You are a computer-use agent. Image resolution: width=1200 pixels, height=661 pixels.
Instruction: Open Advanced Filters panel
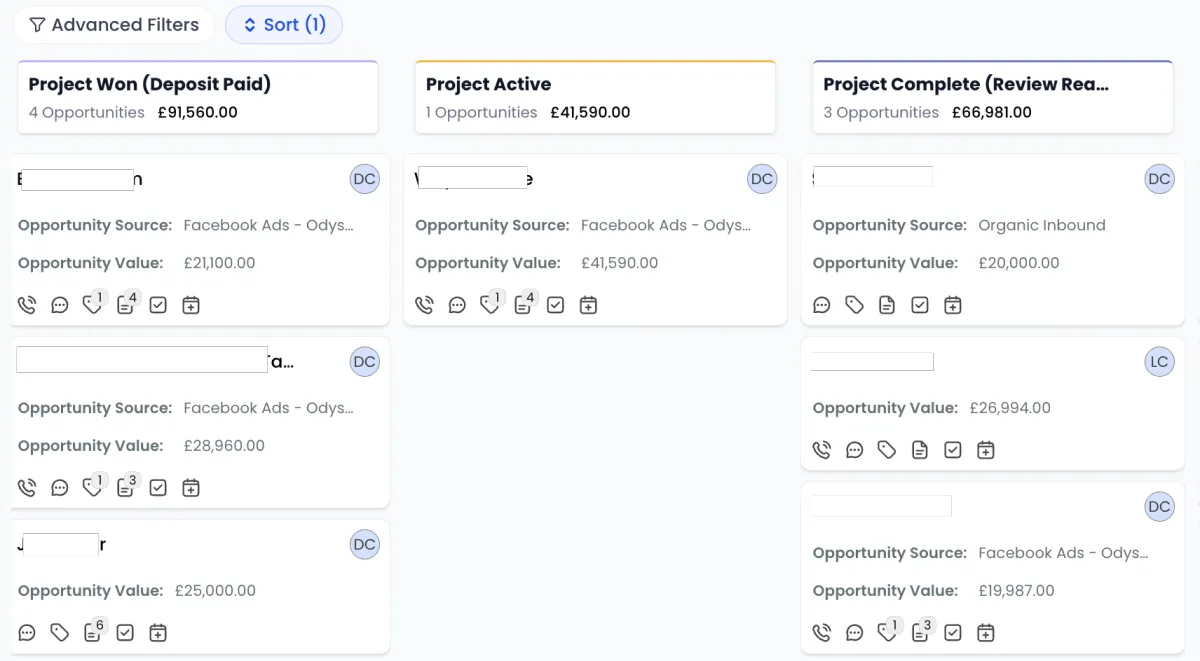tap(114, 25)
